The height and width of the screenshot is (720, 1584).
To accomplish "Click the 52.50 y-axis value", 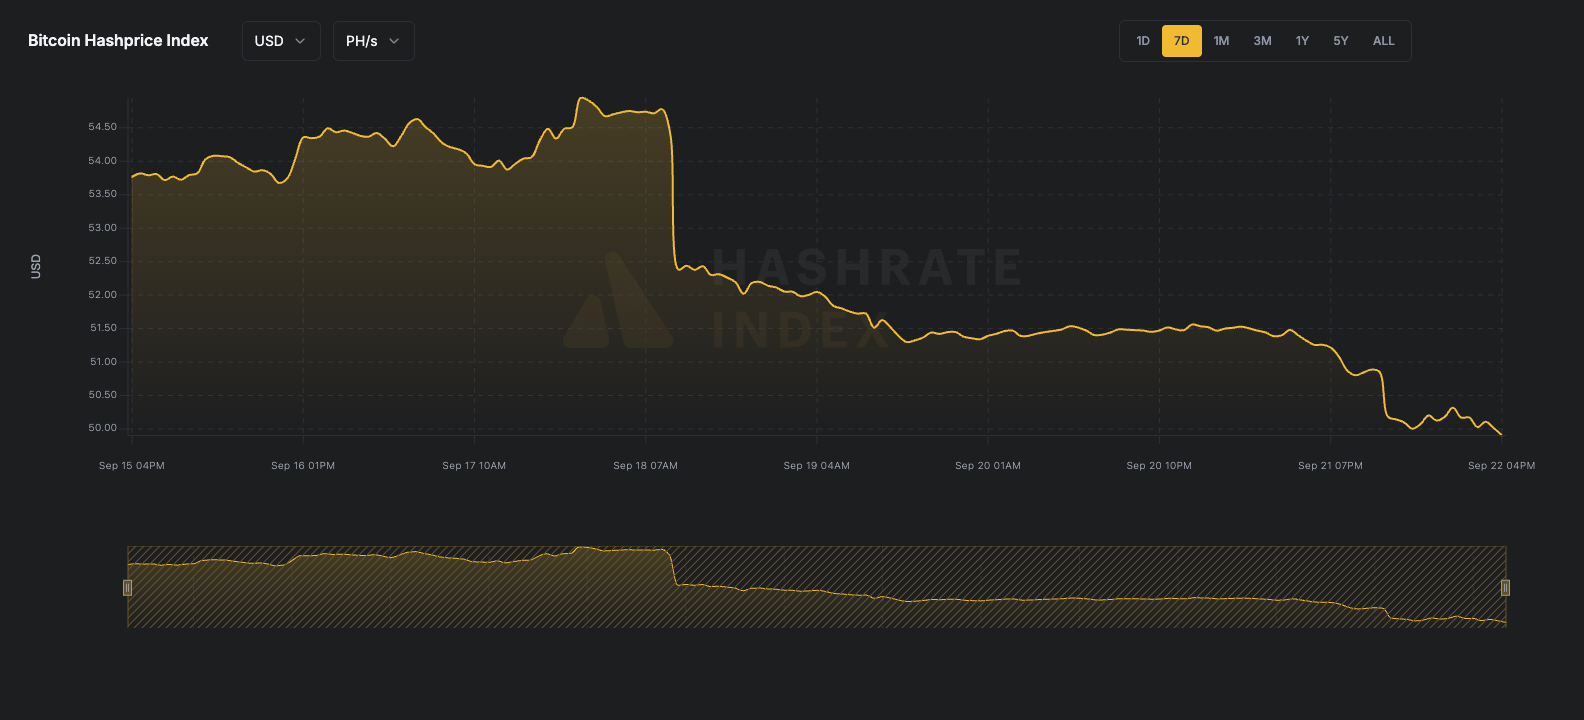I will [102, 261].
